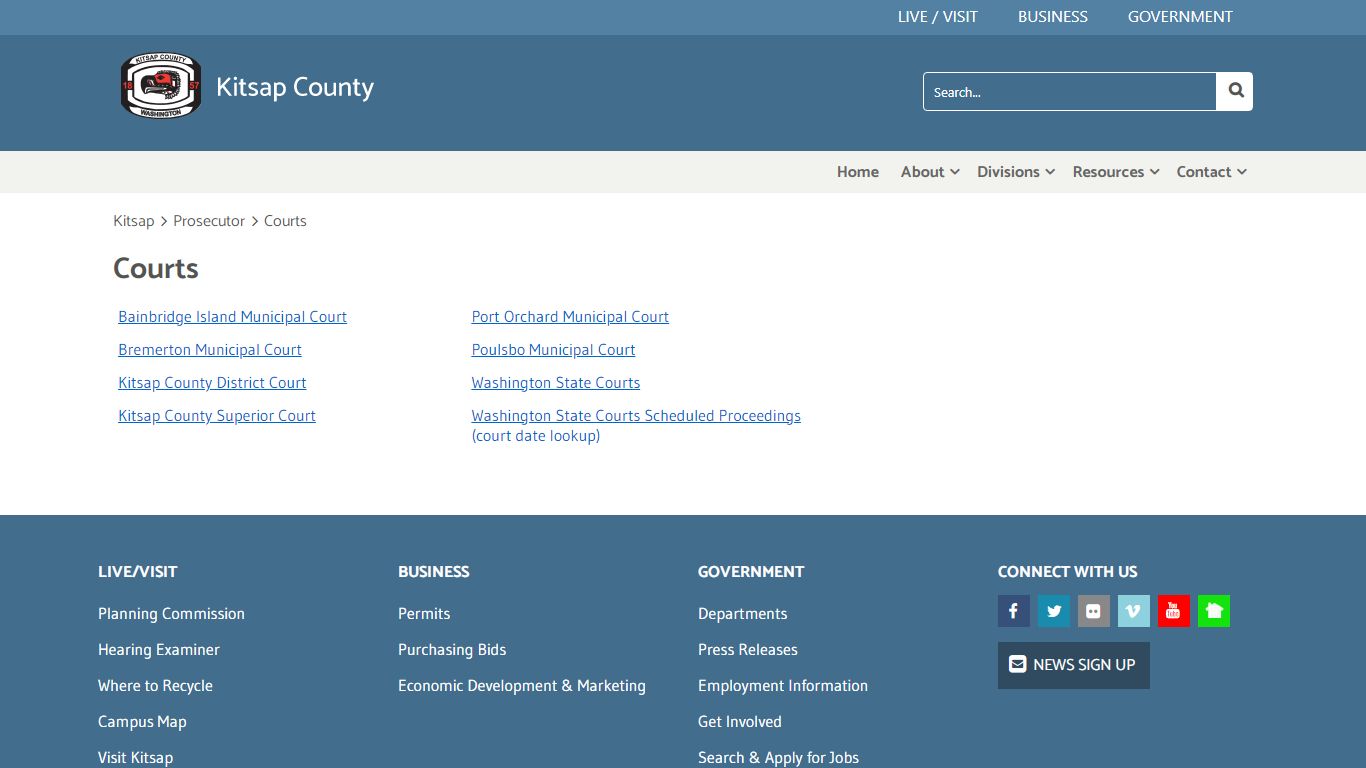This screenshot has width=1366, height=768.
Task: Open Employment Information footer link
Action: [x=783, y=686]
